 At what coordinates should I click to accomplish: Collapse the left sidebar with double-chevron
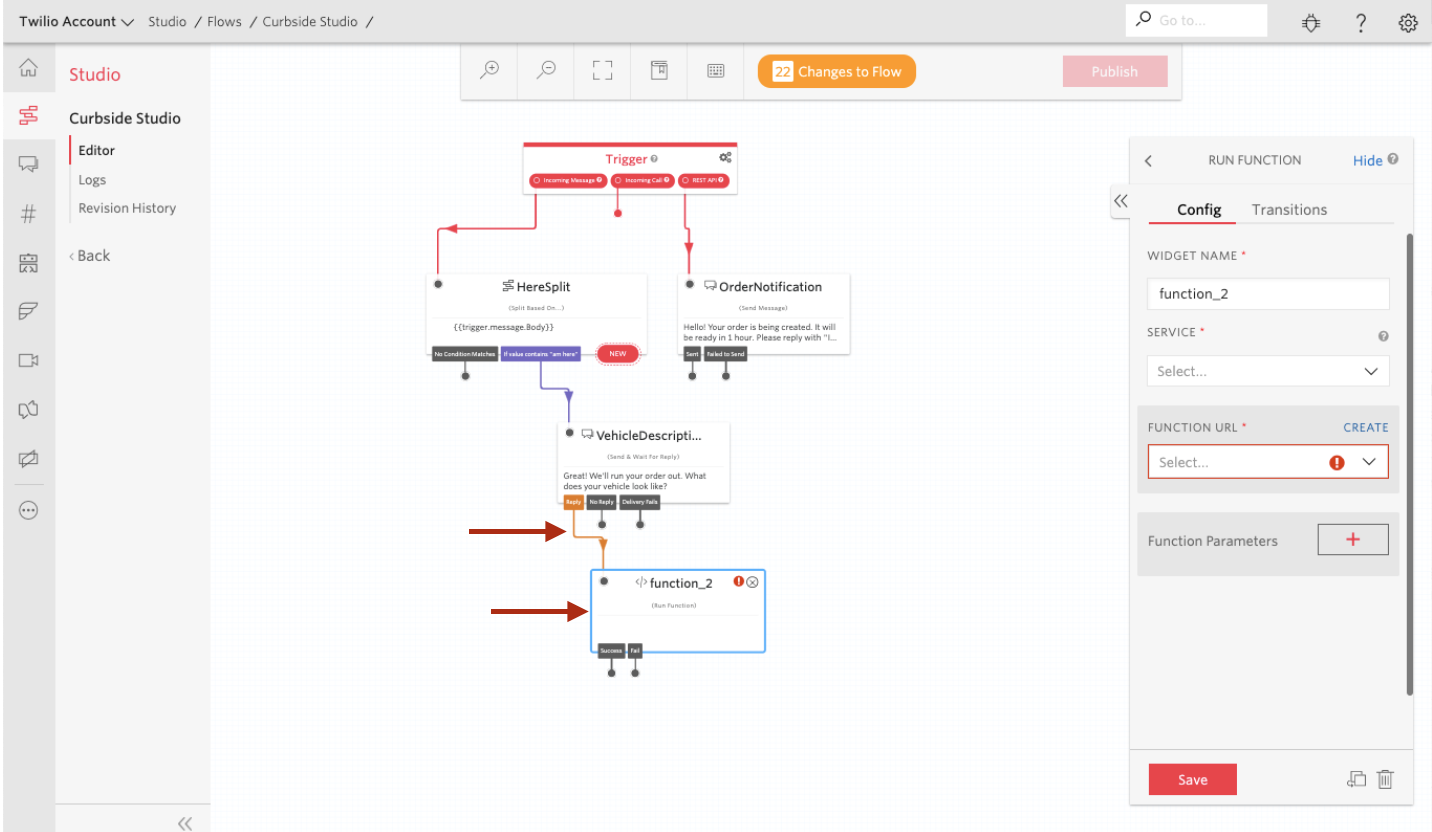point(185,823)
